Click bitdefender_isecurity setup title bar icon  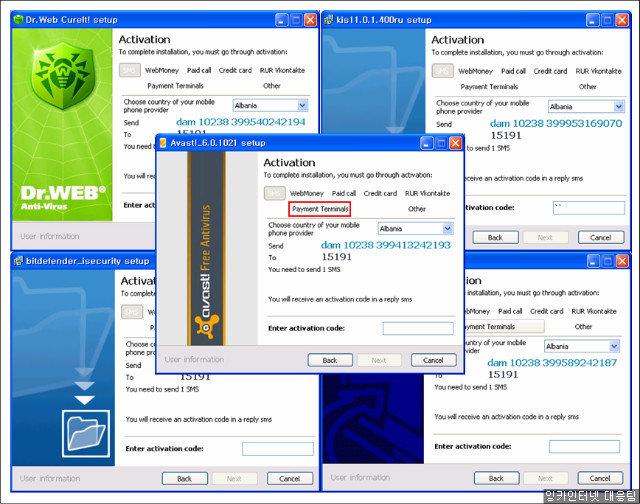tap(18, 261)
